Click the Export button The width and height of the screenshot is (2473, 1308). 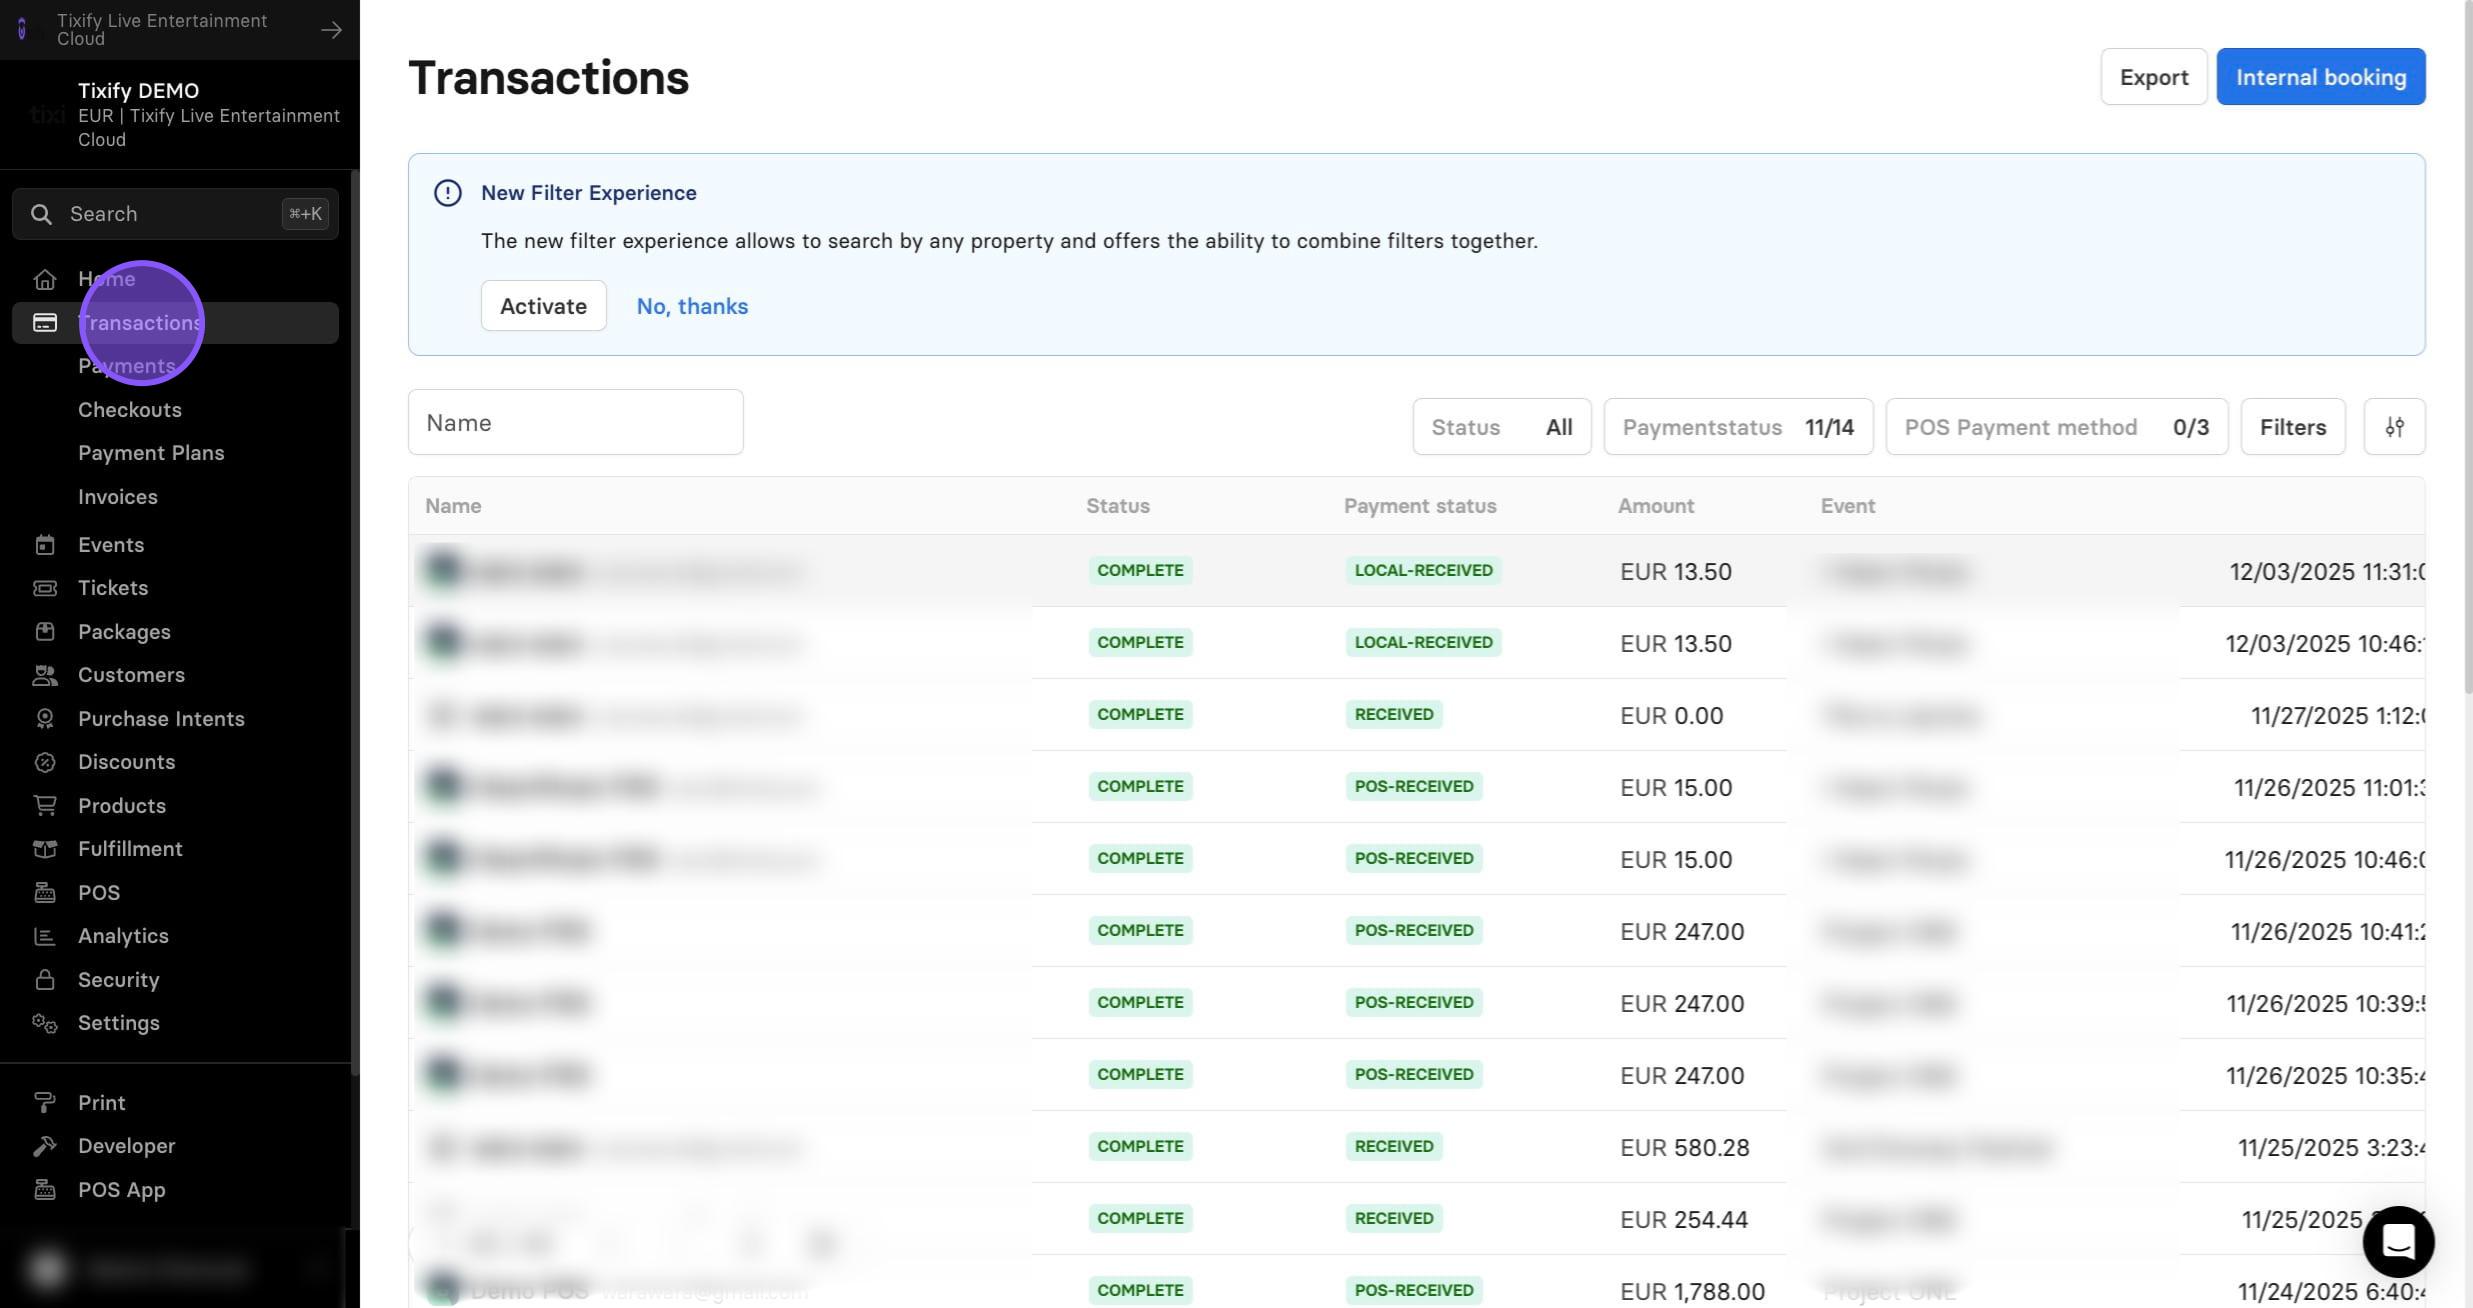click(x=2153, y=77)
